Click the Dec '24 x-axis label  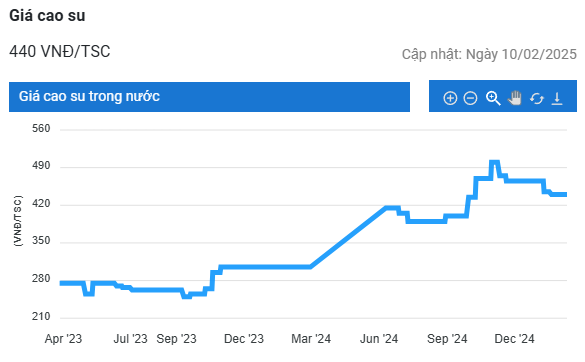pos(514,338)
